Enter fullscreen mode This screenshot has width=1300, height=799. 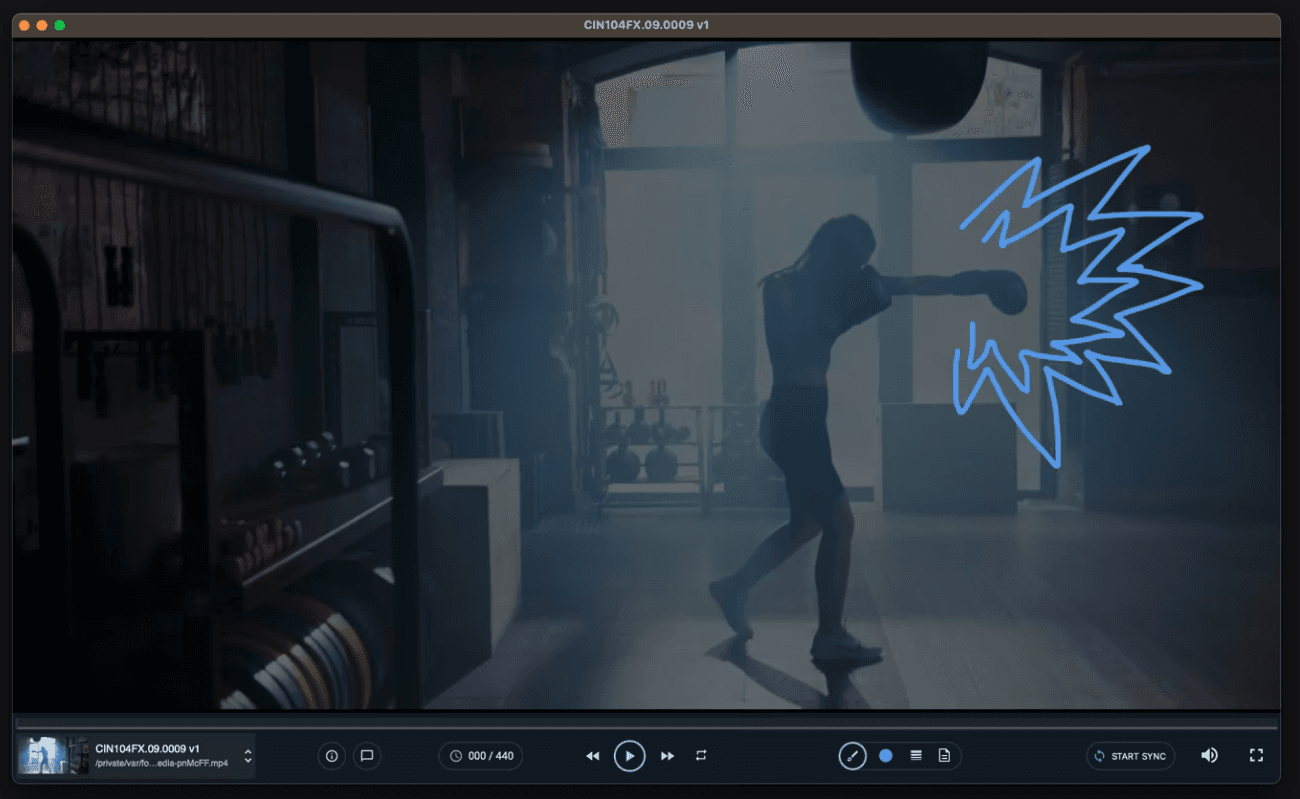click(x=1256, y=756)
